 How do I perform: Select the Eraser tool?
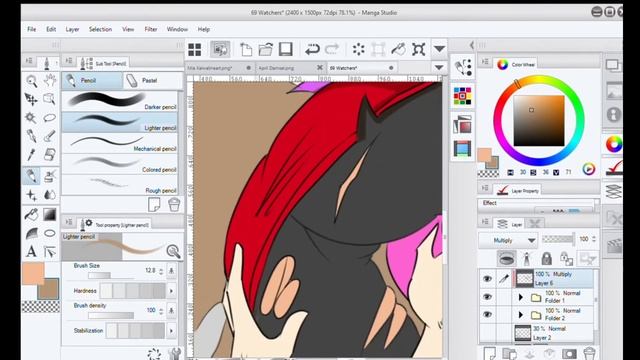click(50, 155)
